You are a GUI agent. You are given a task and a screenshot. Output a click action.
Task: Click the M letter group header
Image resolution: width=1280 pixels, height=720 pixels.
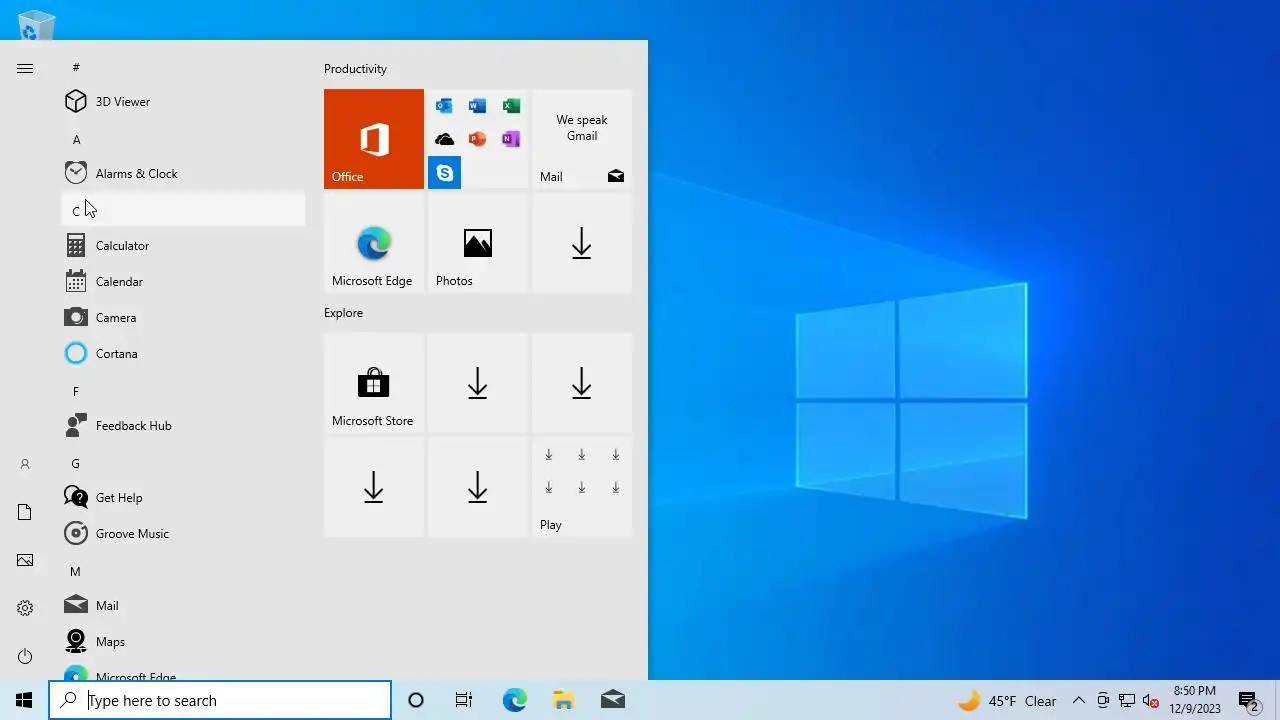(183, 571)
